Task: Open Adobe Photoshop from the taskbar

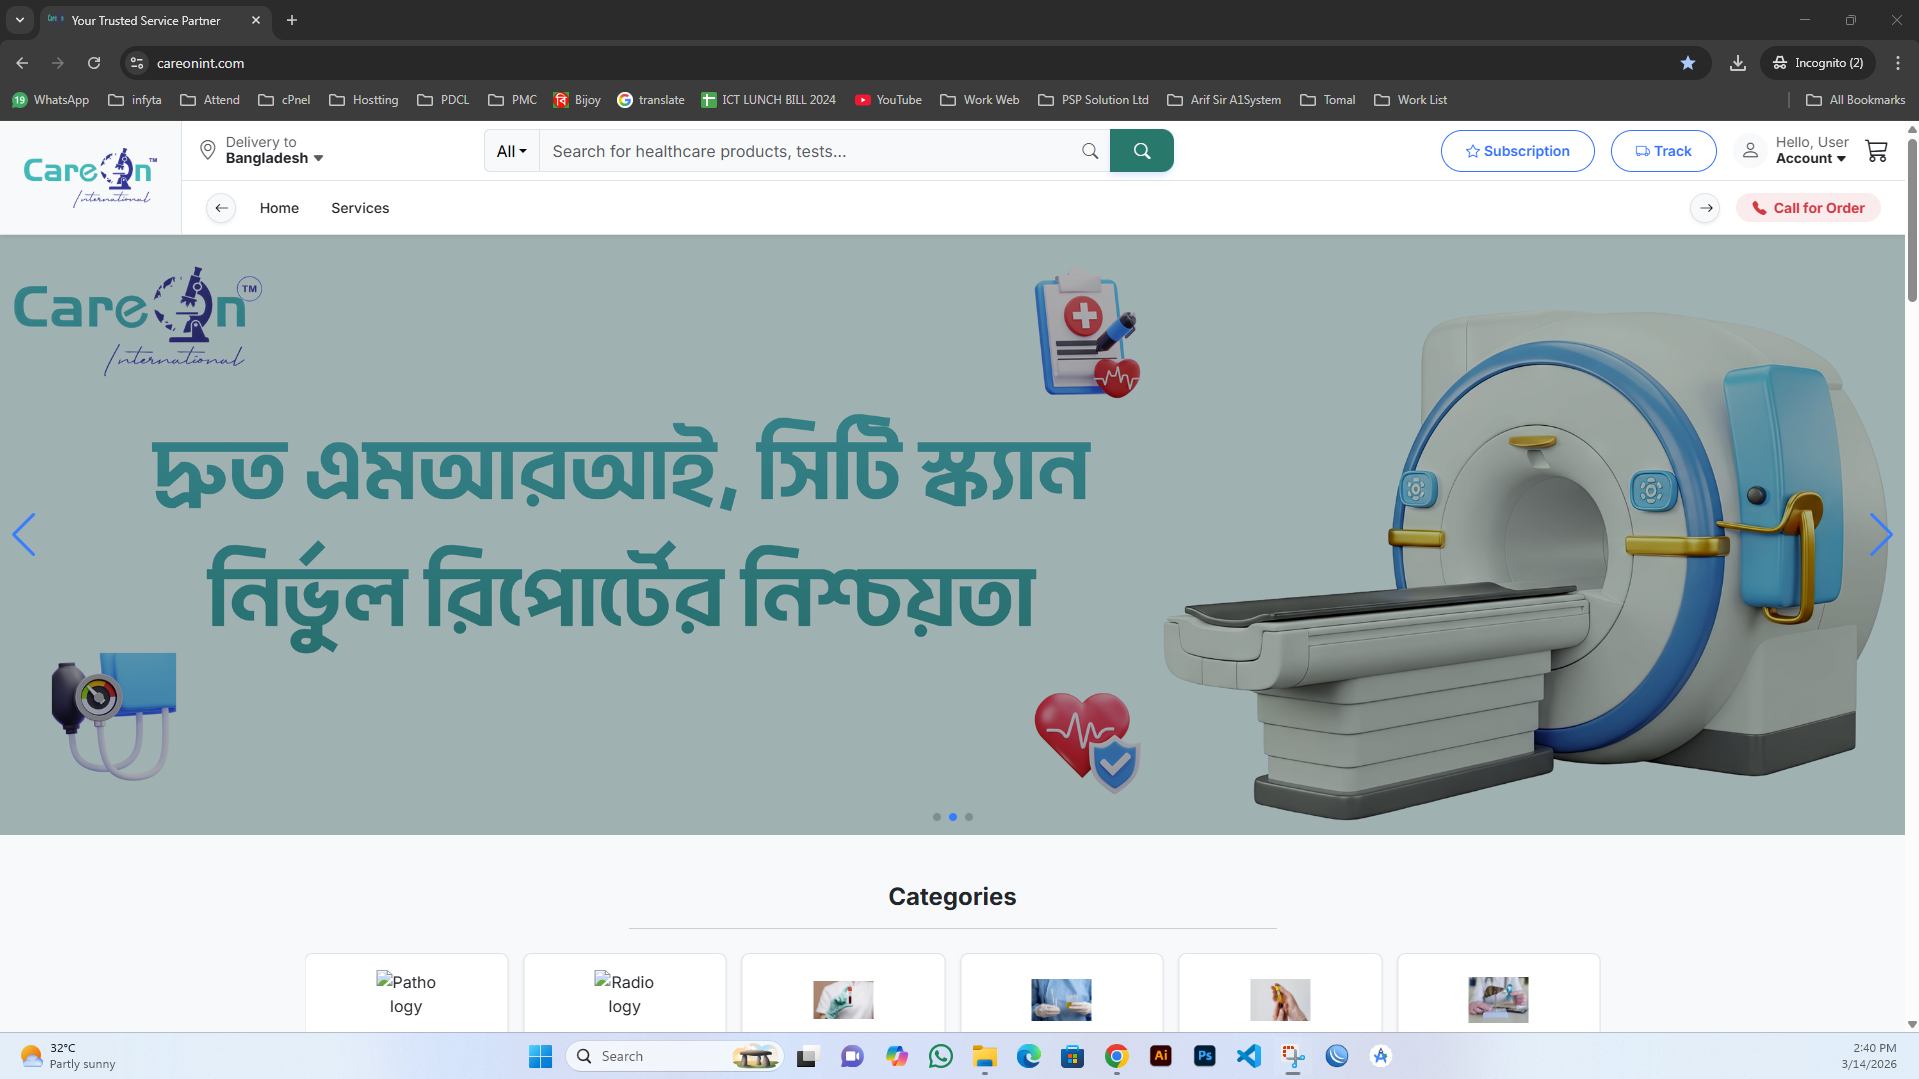Action: coord(1204,1055)
